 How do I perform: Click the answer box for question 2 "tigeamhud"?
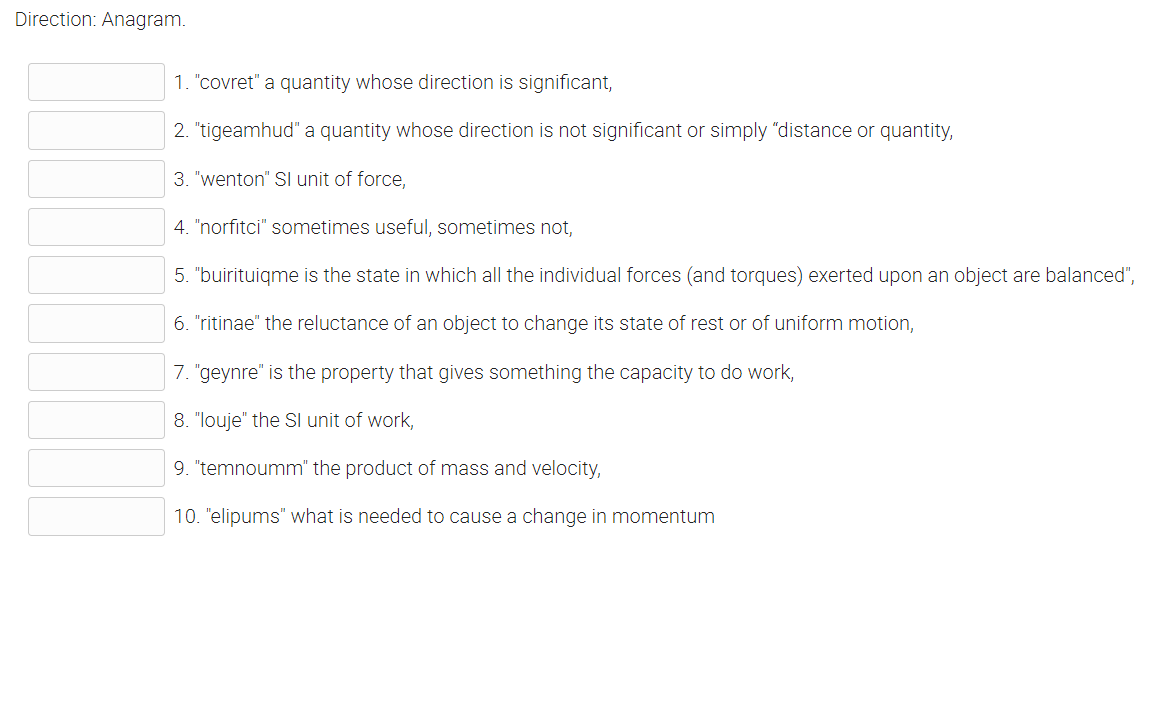point(96,130)
